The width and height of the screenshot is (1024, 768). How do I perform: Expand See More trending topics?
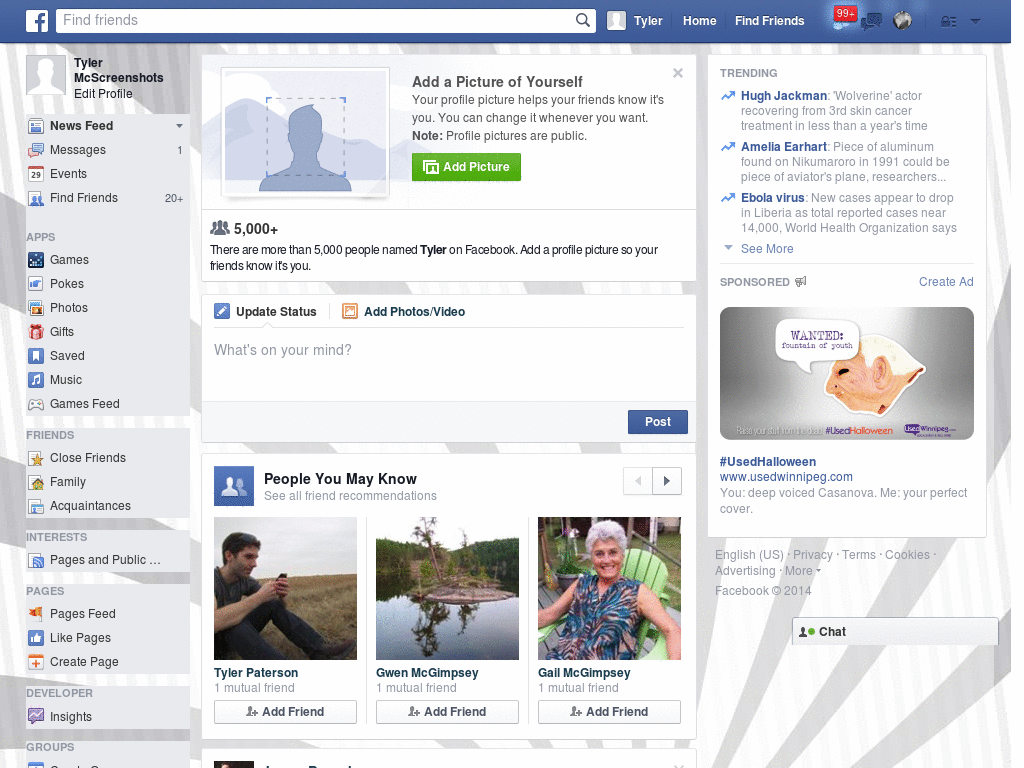(x=767, y=249)
